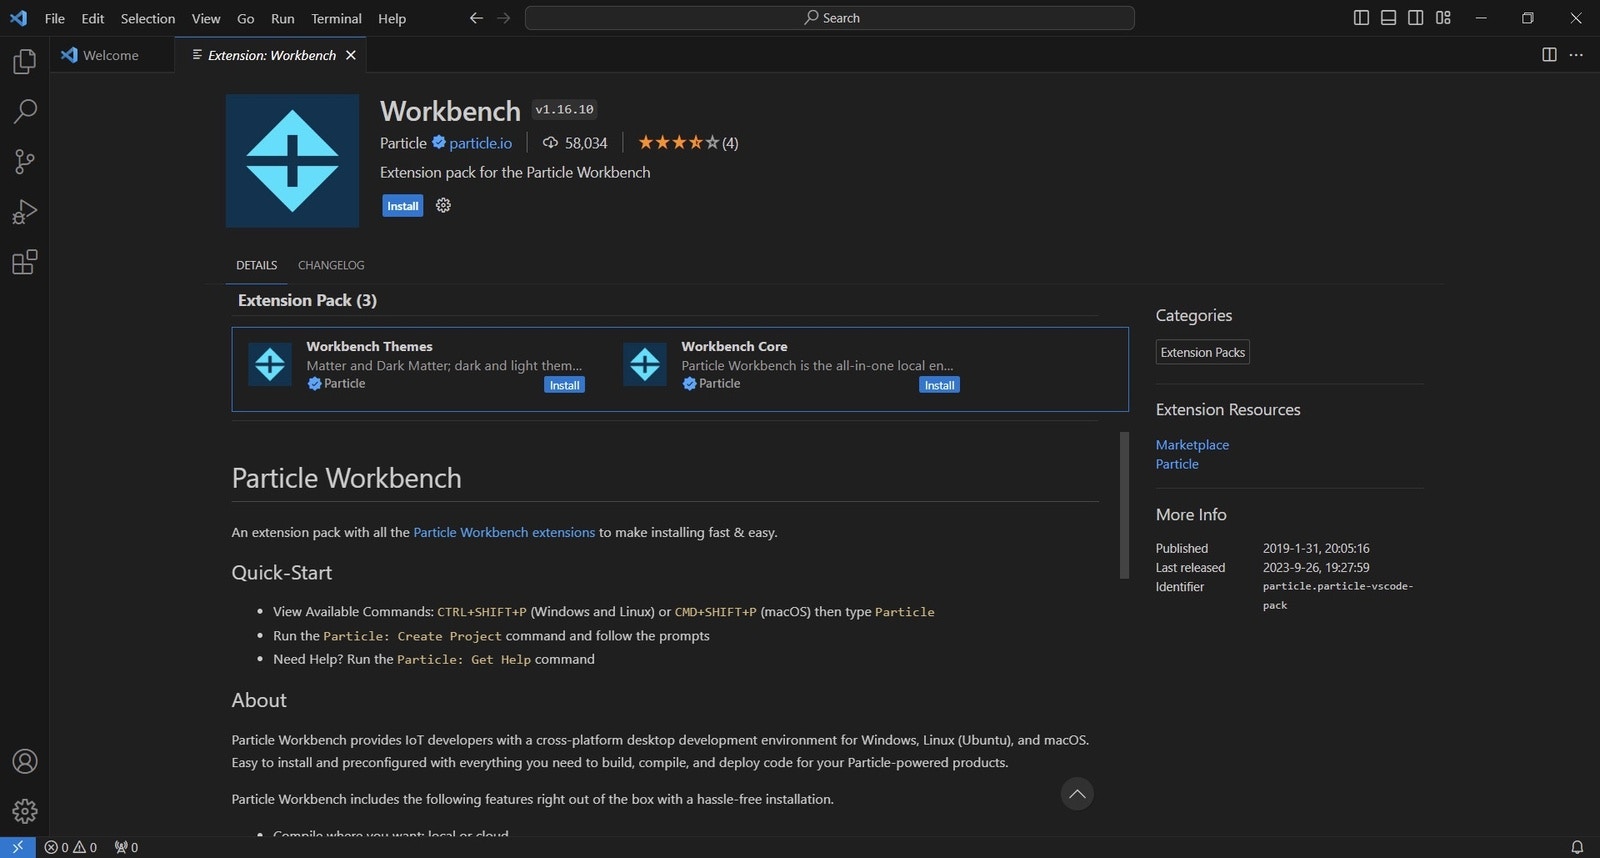
Task: Click the ports forwarded status item
Action: point(126,847)
